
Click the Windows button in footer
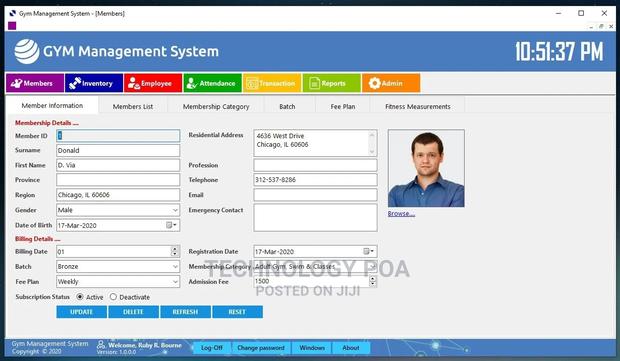(x=312, y=348)
